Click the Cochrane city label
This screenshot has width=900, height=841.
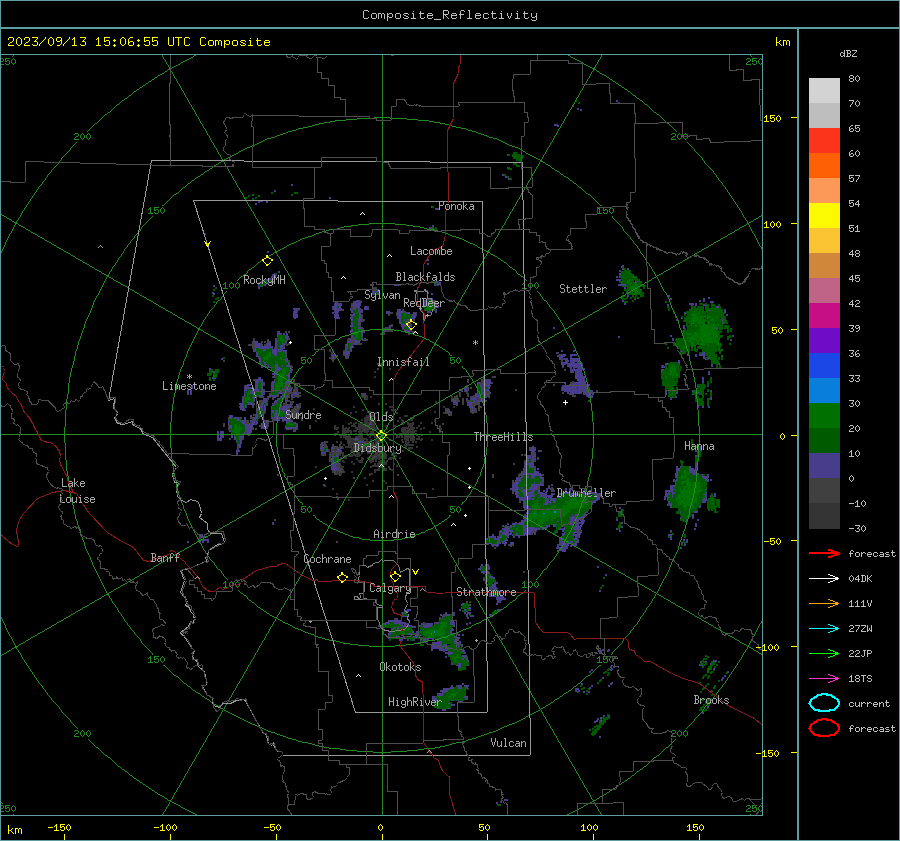pyautogui.click(x=327, y=559)
